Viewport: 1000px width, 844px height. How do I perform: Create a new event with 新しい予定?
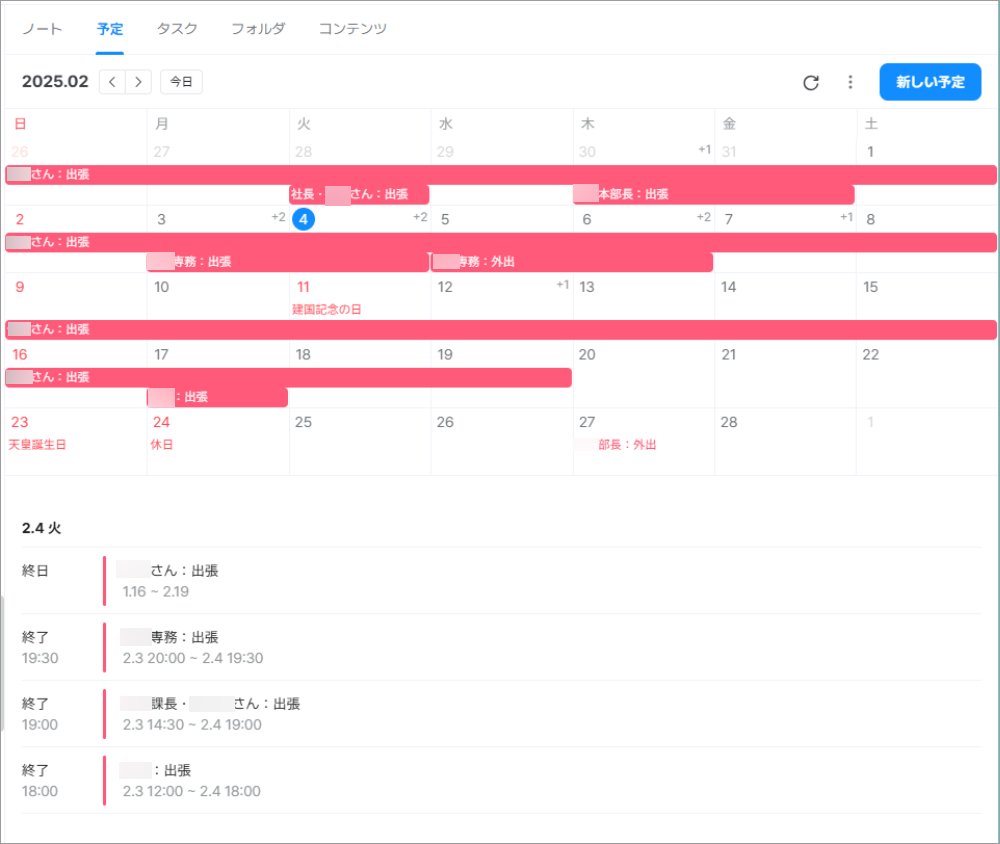point(930,82)
